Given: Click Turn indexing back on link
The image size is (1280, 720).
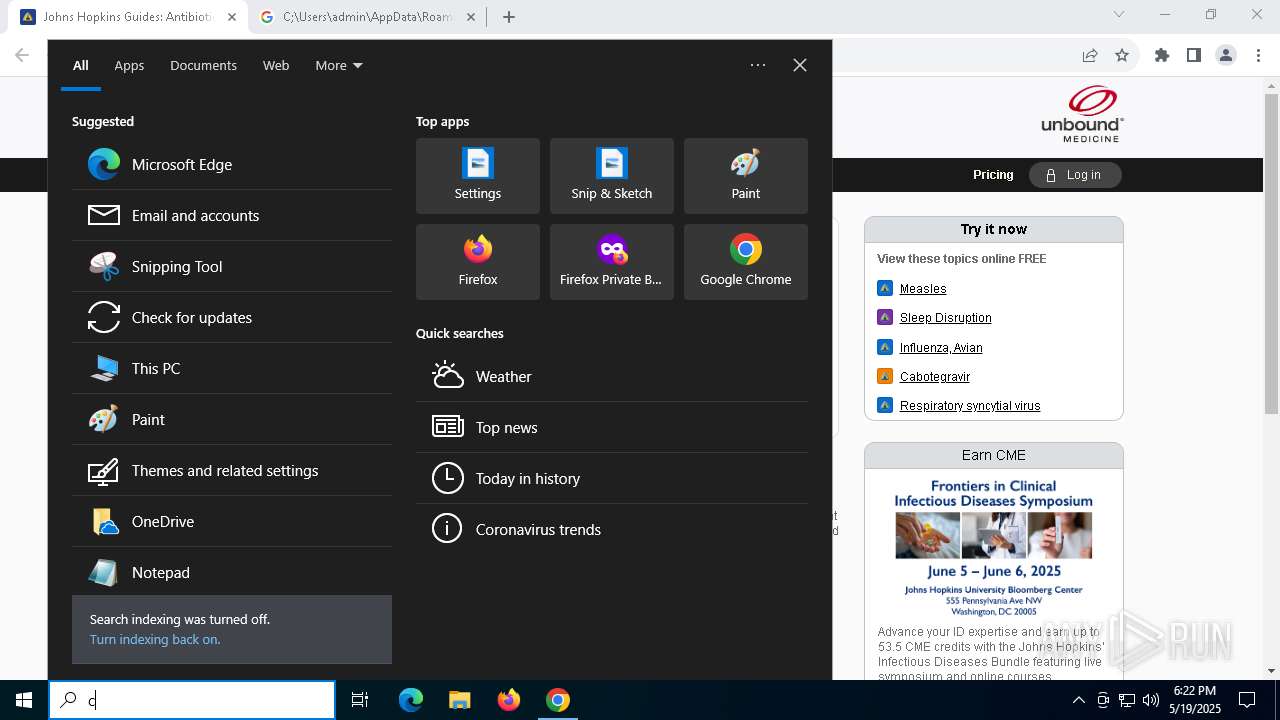Looking at the screenshot, I should (155, 639).
